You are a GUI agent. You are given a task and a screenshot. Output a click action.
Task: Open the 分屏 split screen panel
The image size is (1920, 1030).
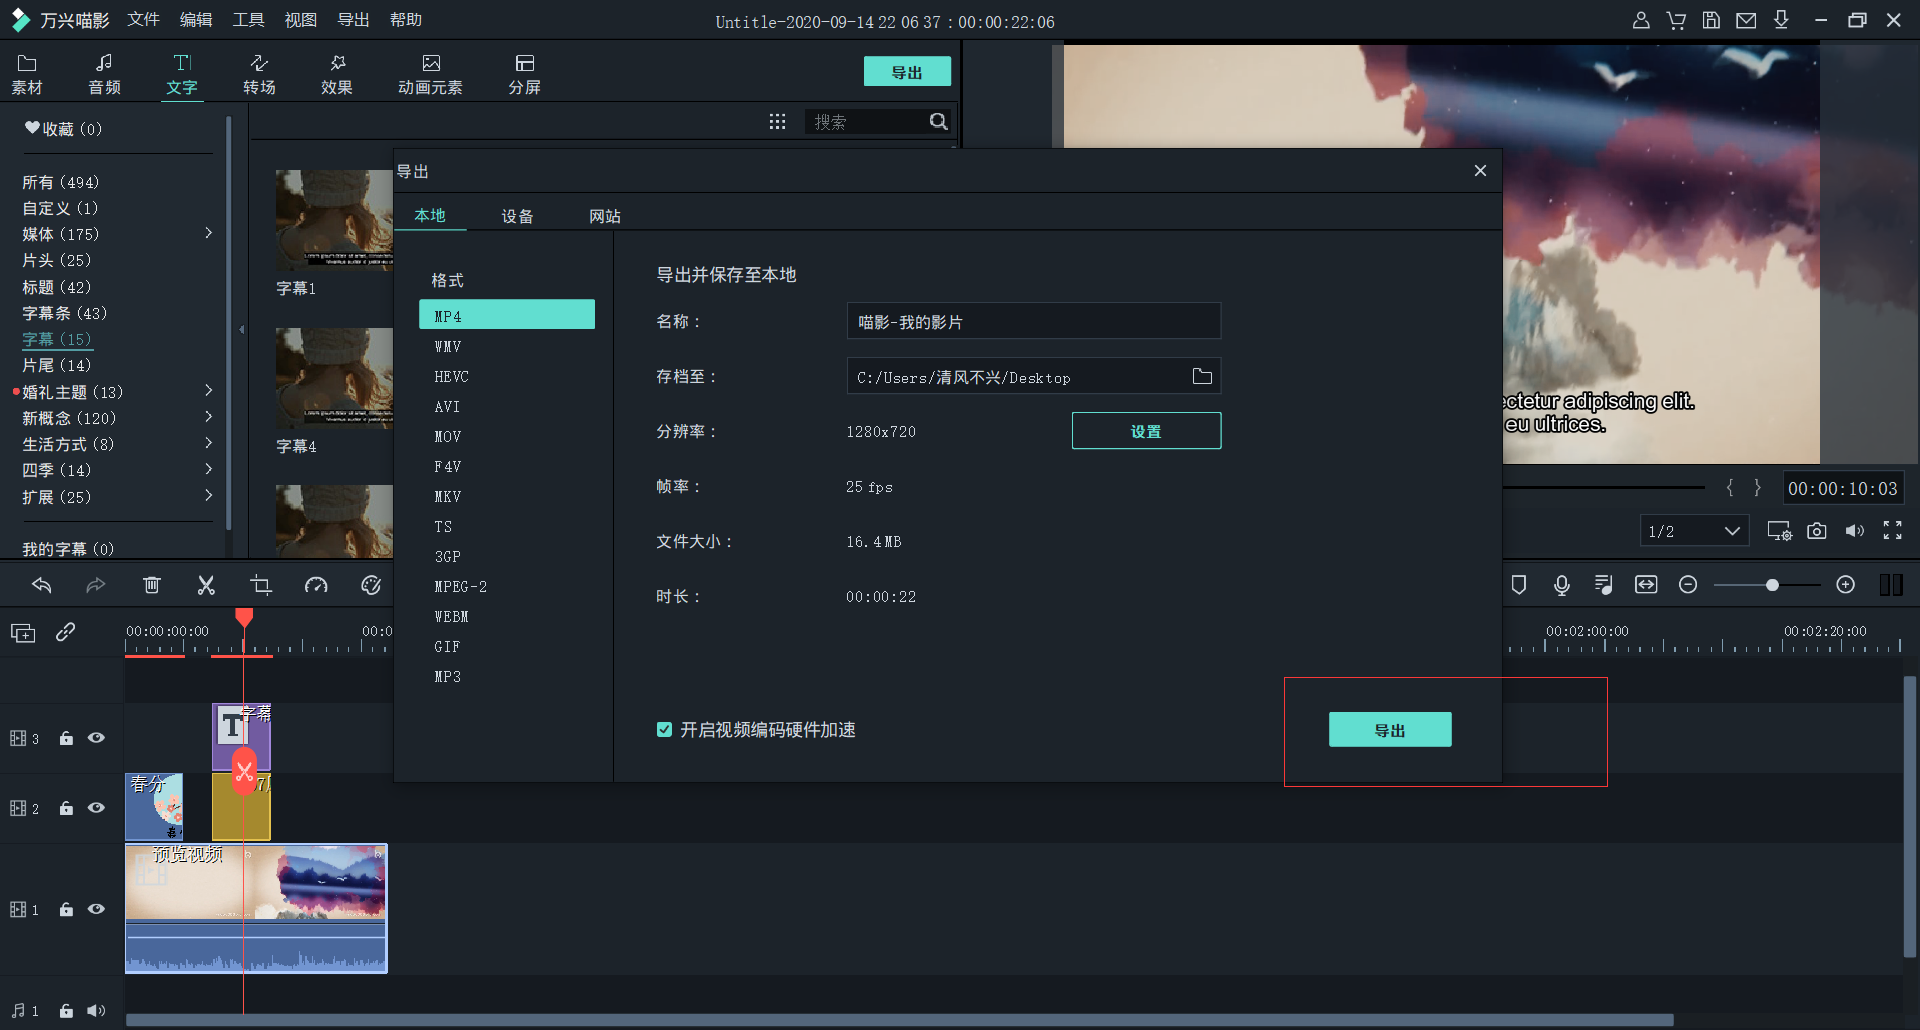[524, 75]
